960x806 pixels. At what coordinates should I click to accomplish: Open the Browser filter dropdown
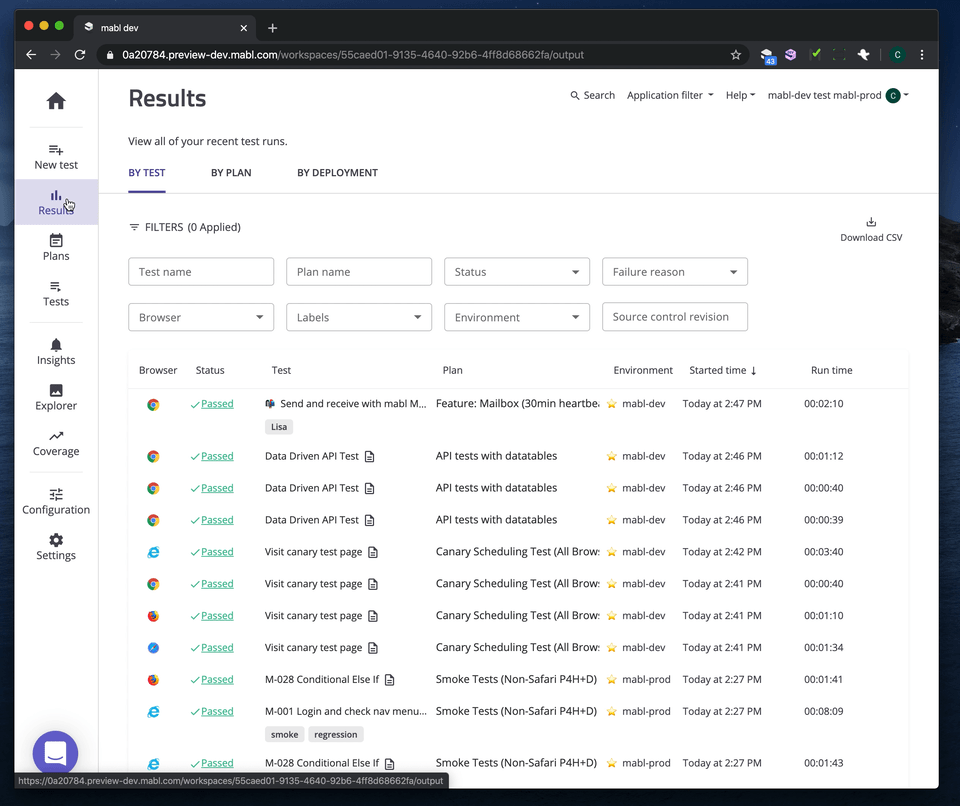pyautogui.click(x=201, y=317)
